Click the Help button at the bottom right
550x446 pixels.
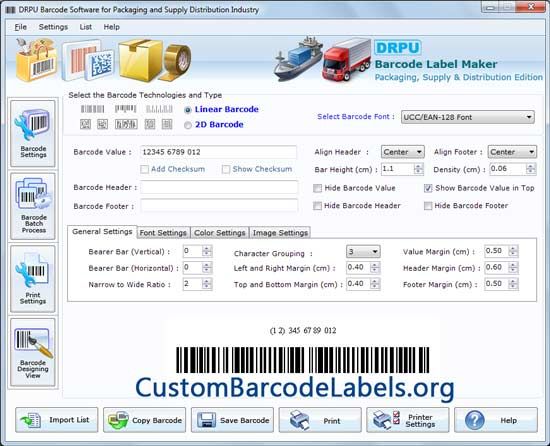tap(496, 420)
